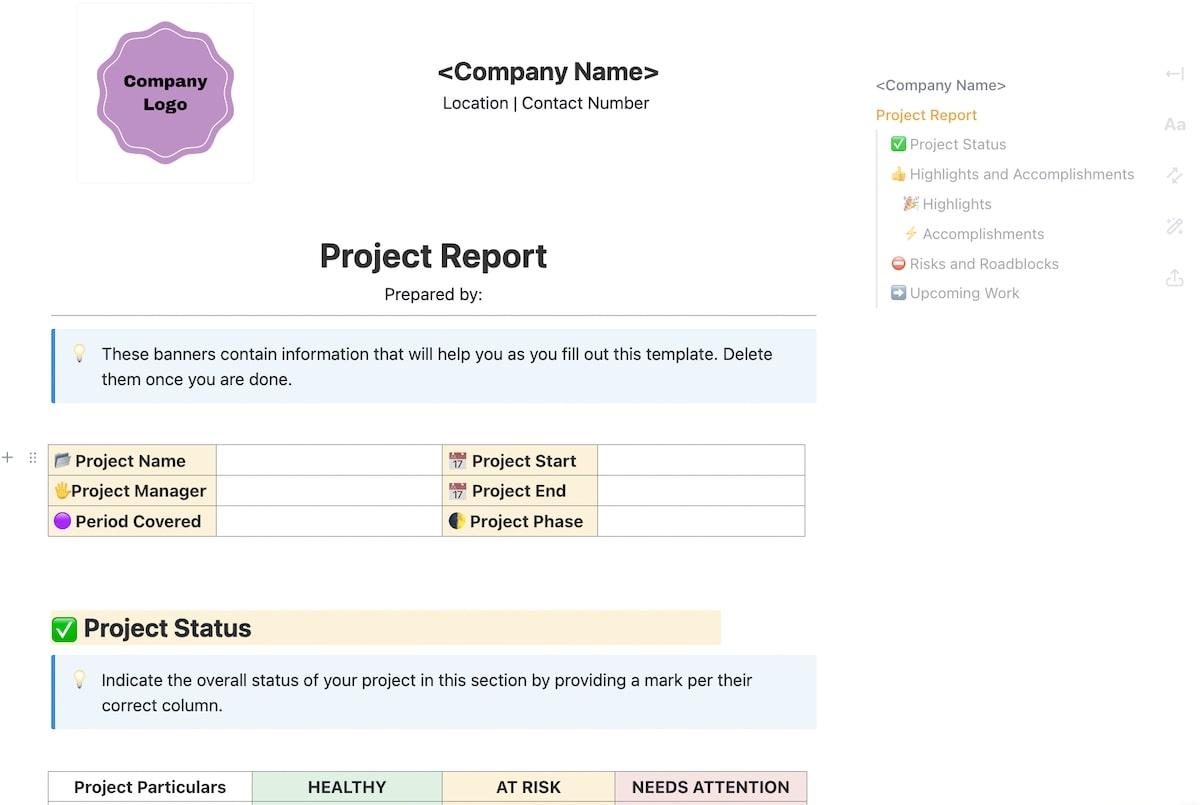The height and width of the screenshot is (805, 1200).
Task: Navigate to Upcoming Work in outline
Action: point(964,293)
